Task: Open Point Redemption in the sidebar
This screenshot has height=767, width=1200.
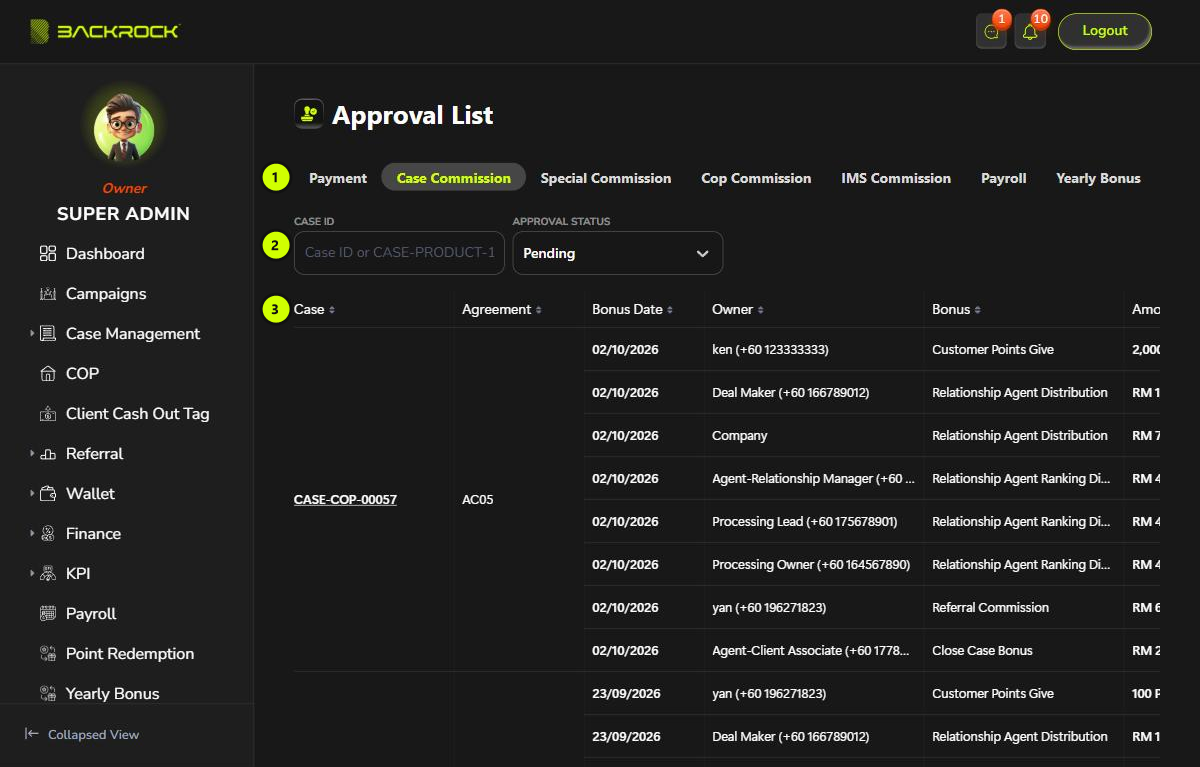Action: click(128, 654)
